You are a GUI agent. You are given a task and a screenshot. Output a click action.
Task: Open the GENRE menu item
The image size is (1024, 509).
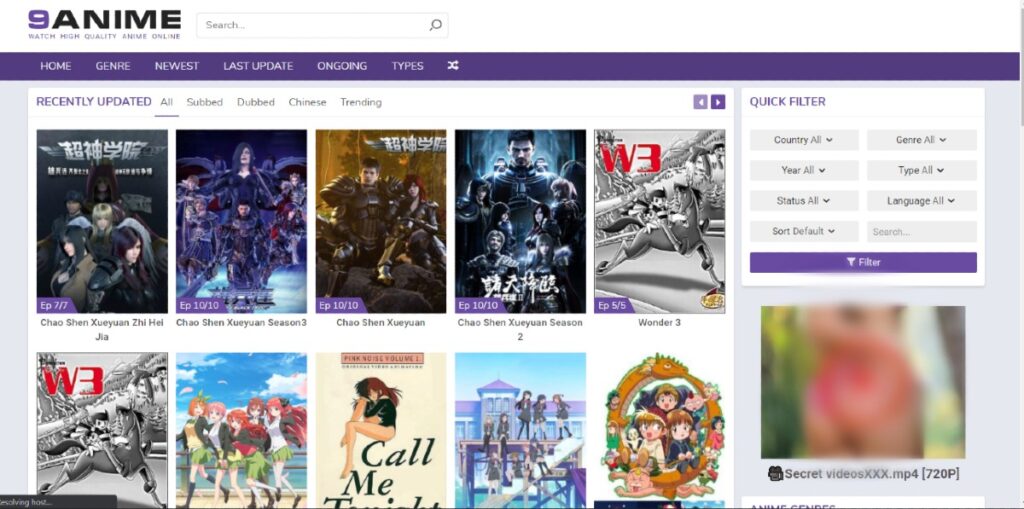[113, 66]
